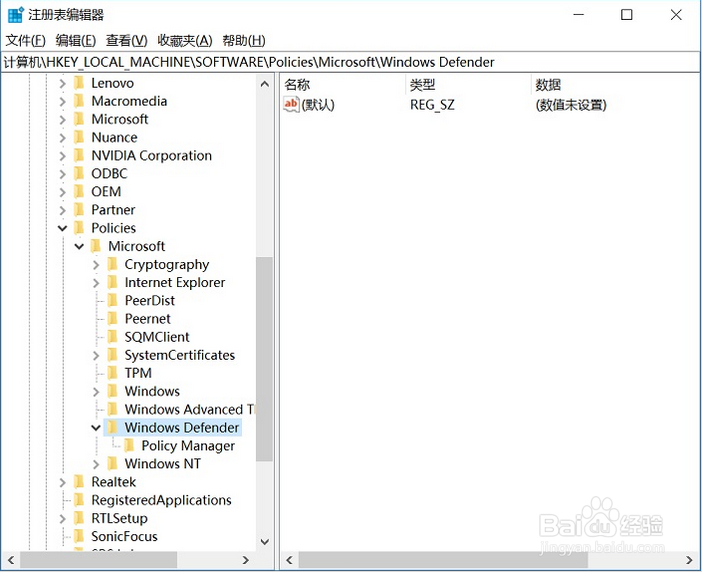Expand the Realtek key
This screenshot has height=572, width=703.
[x=62, y=482]
